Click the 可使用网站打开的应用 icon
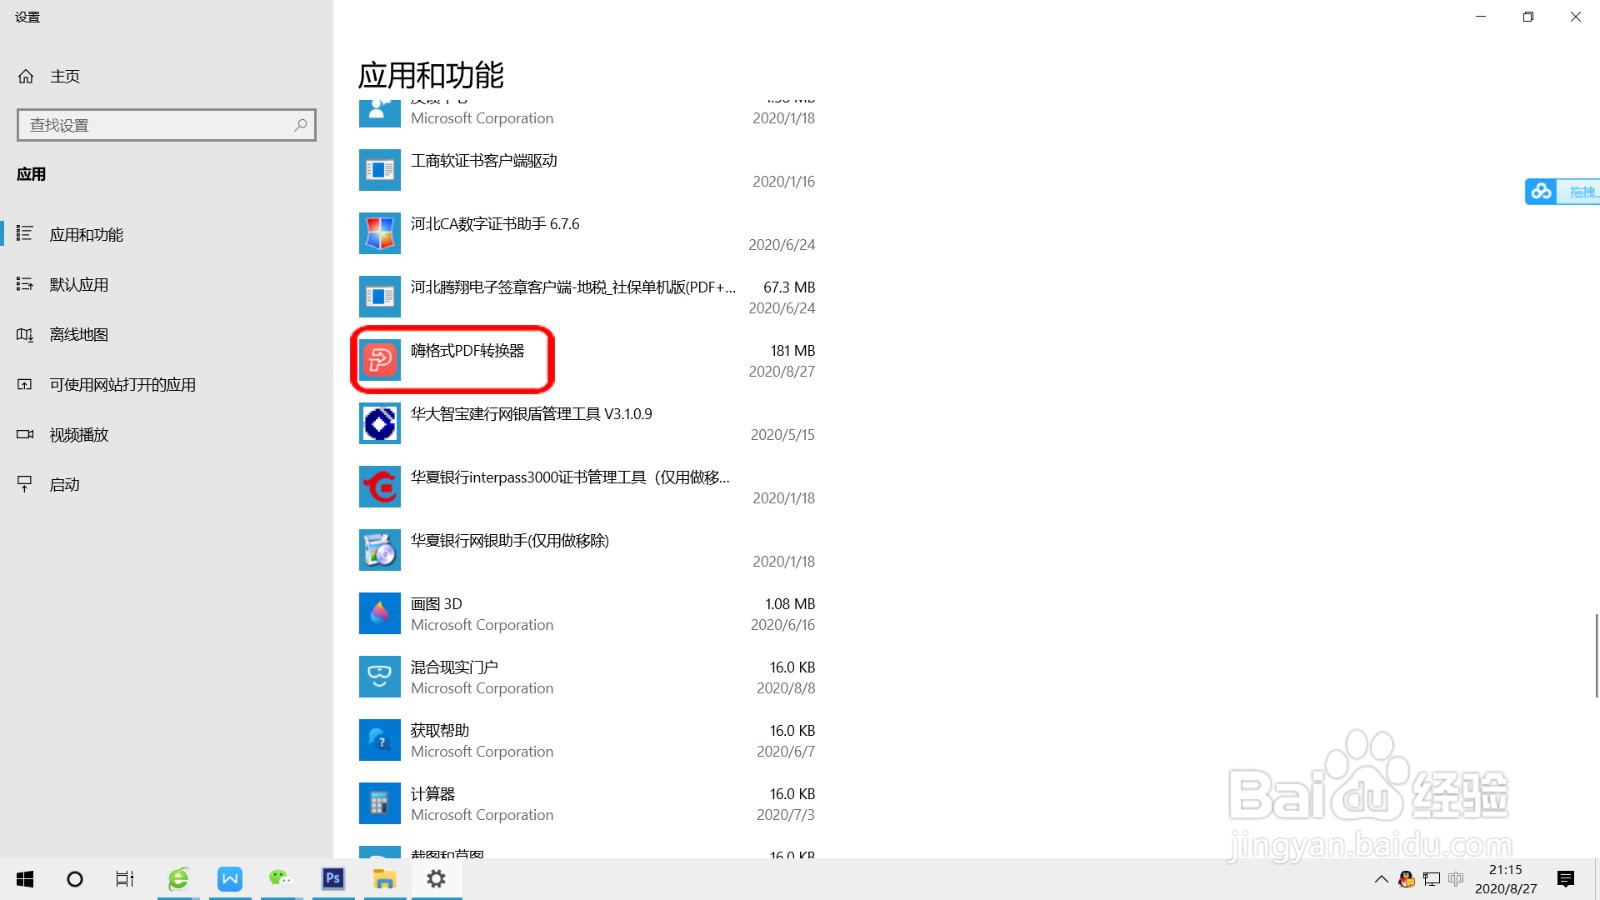Image resolution: width=1600 pixels, height=900 pixels. click(25, 384)
